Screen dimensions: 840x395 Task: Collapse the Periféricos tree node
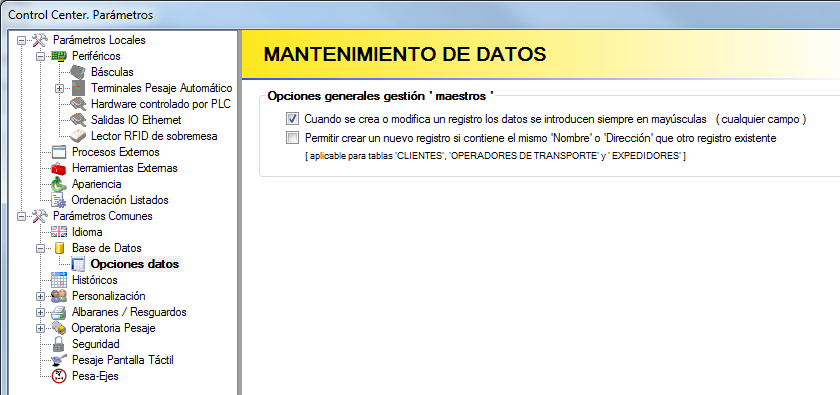pyautogui.click(x=40, y=56)
